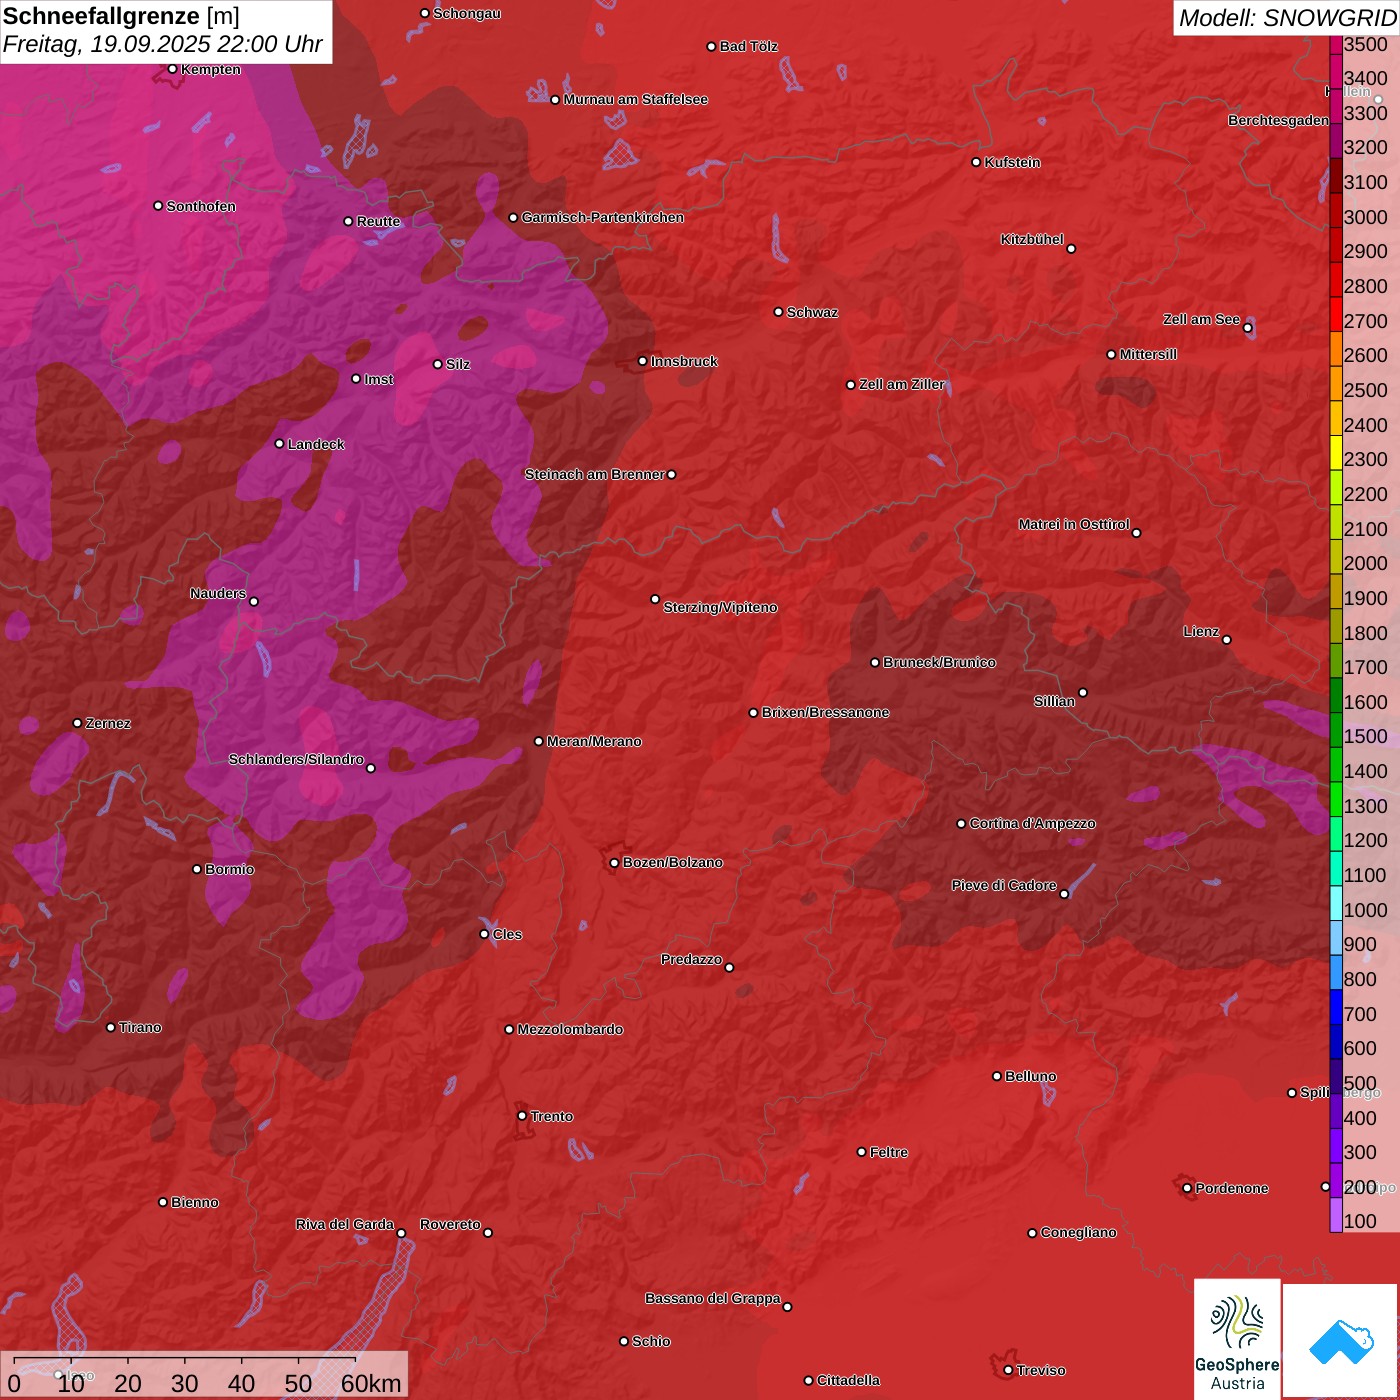Click the 'Mezzolombardo' label
The image size is (1400, 1400).
570,1029
